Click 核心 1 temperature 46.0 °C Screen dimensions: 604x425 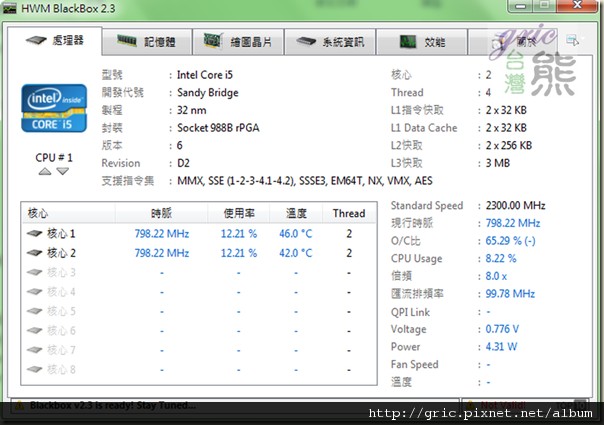(296, 233)
